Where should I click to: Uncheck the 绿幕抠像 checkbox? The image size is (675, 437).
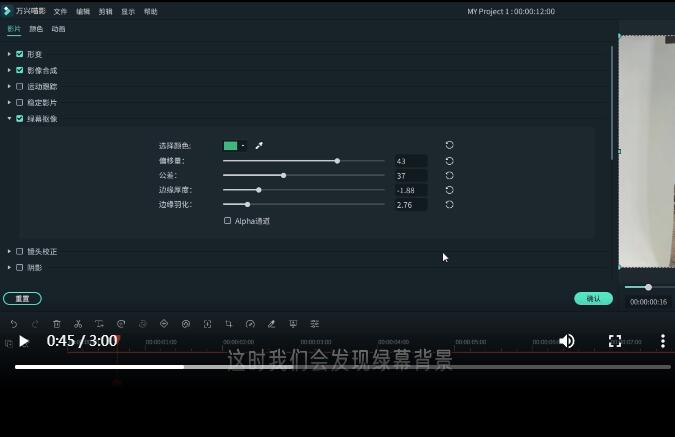click(x=19, y=118)
